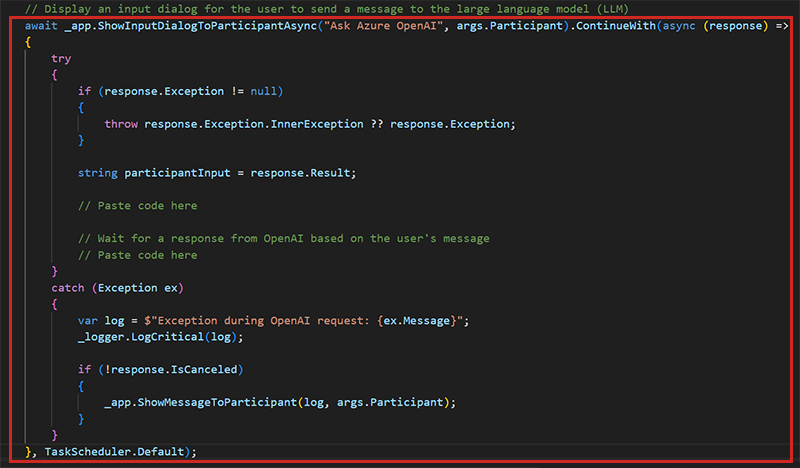Click on ShowInputDialogToParticipantAsync method name
Image resolution: width=800 pixels, height=468 pixels.
(207, 26)
